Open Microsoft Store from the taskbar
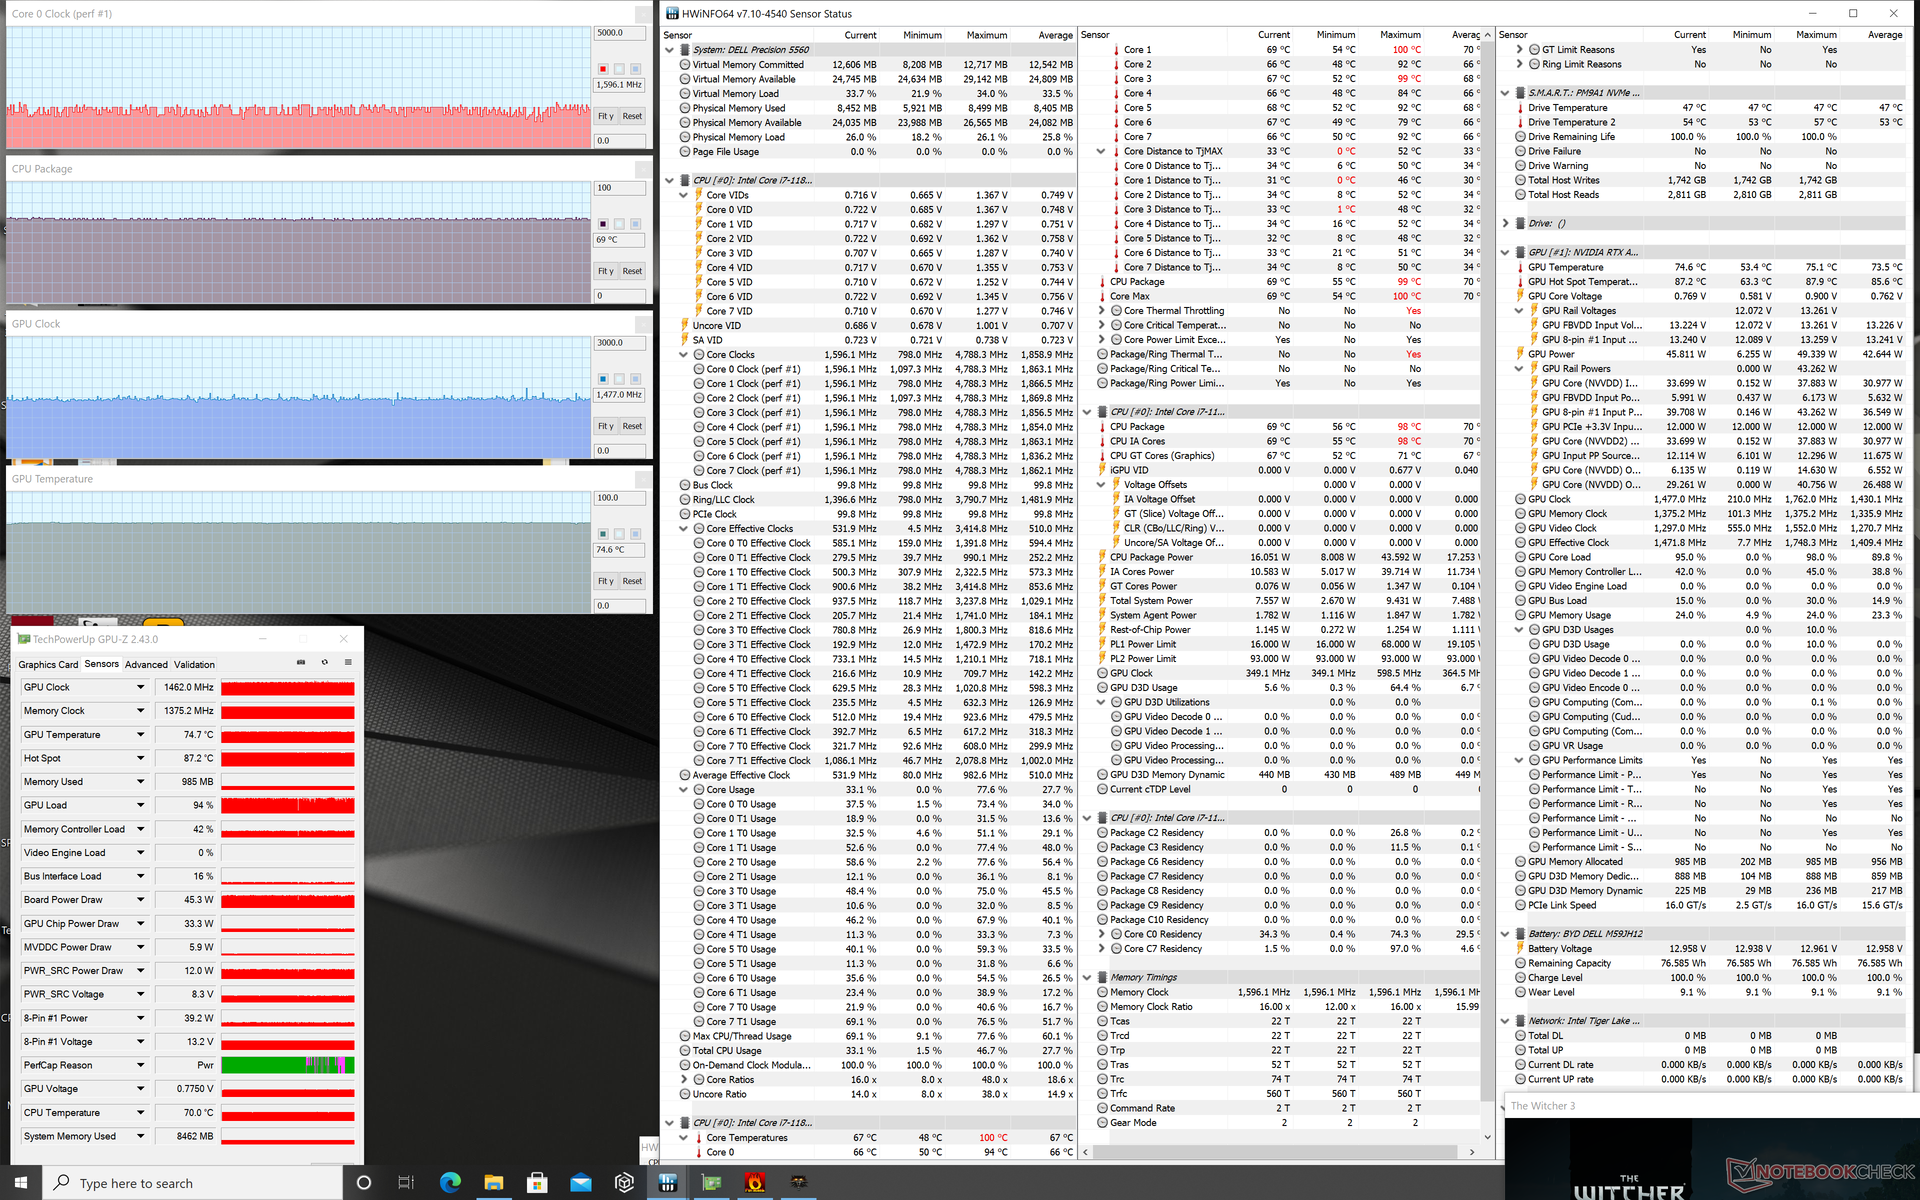The width and height of the screenshot is (1920, 1200). (x=537, y=1183)
